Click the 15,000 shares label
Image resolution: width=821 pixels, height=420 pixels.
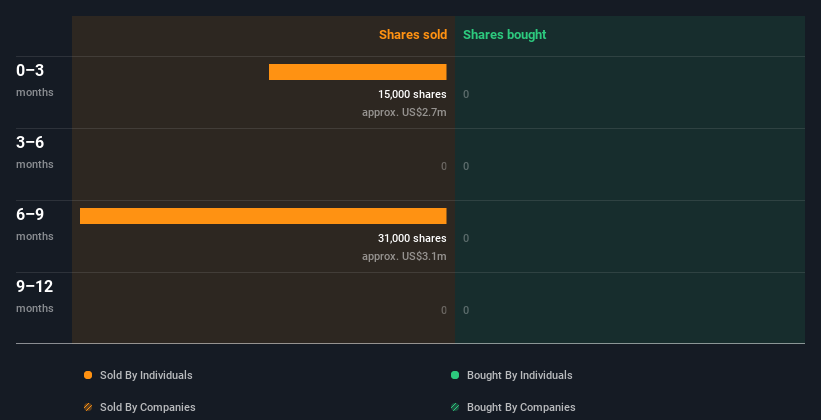click(412, 94)
